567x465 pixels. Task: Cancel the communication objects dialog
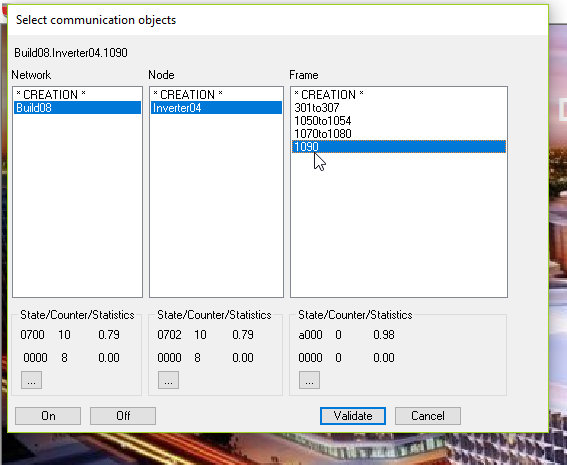(428, 416)
